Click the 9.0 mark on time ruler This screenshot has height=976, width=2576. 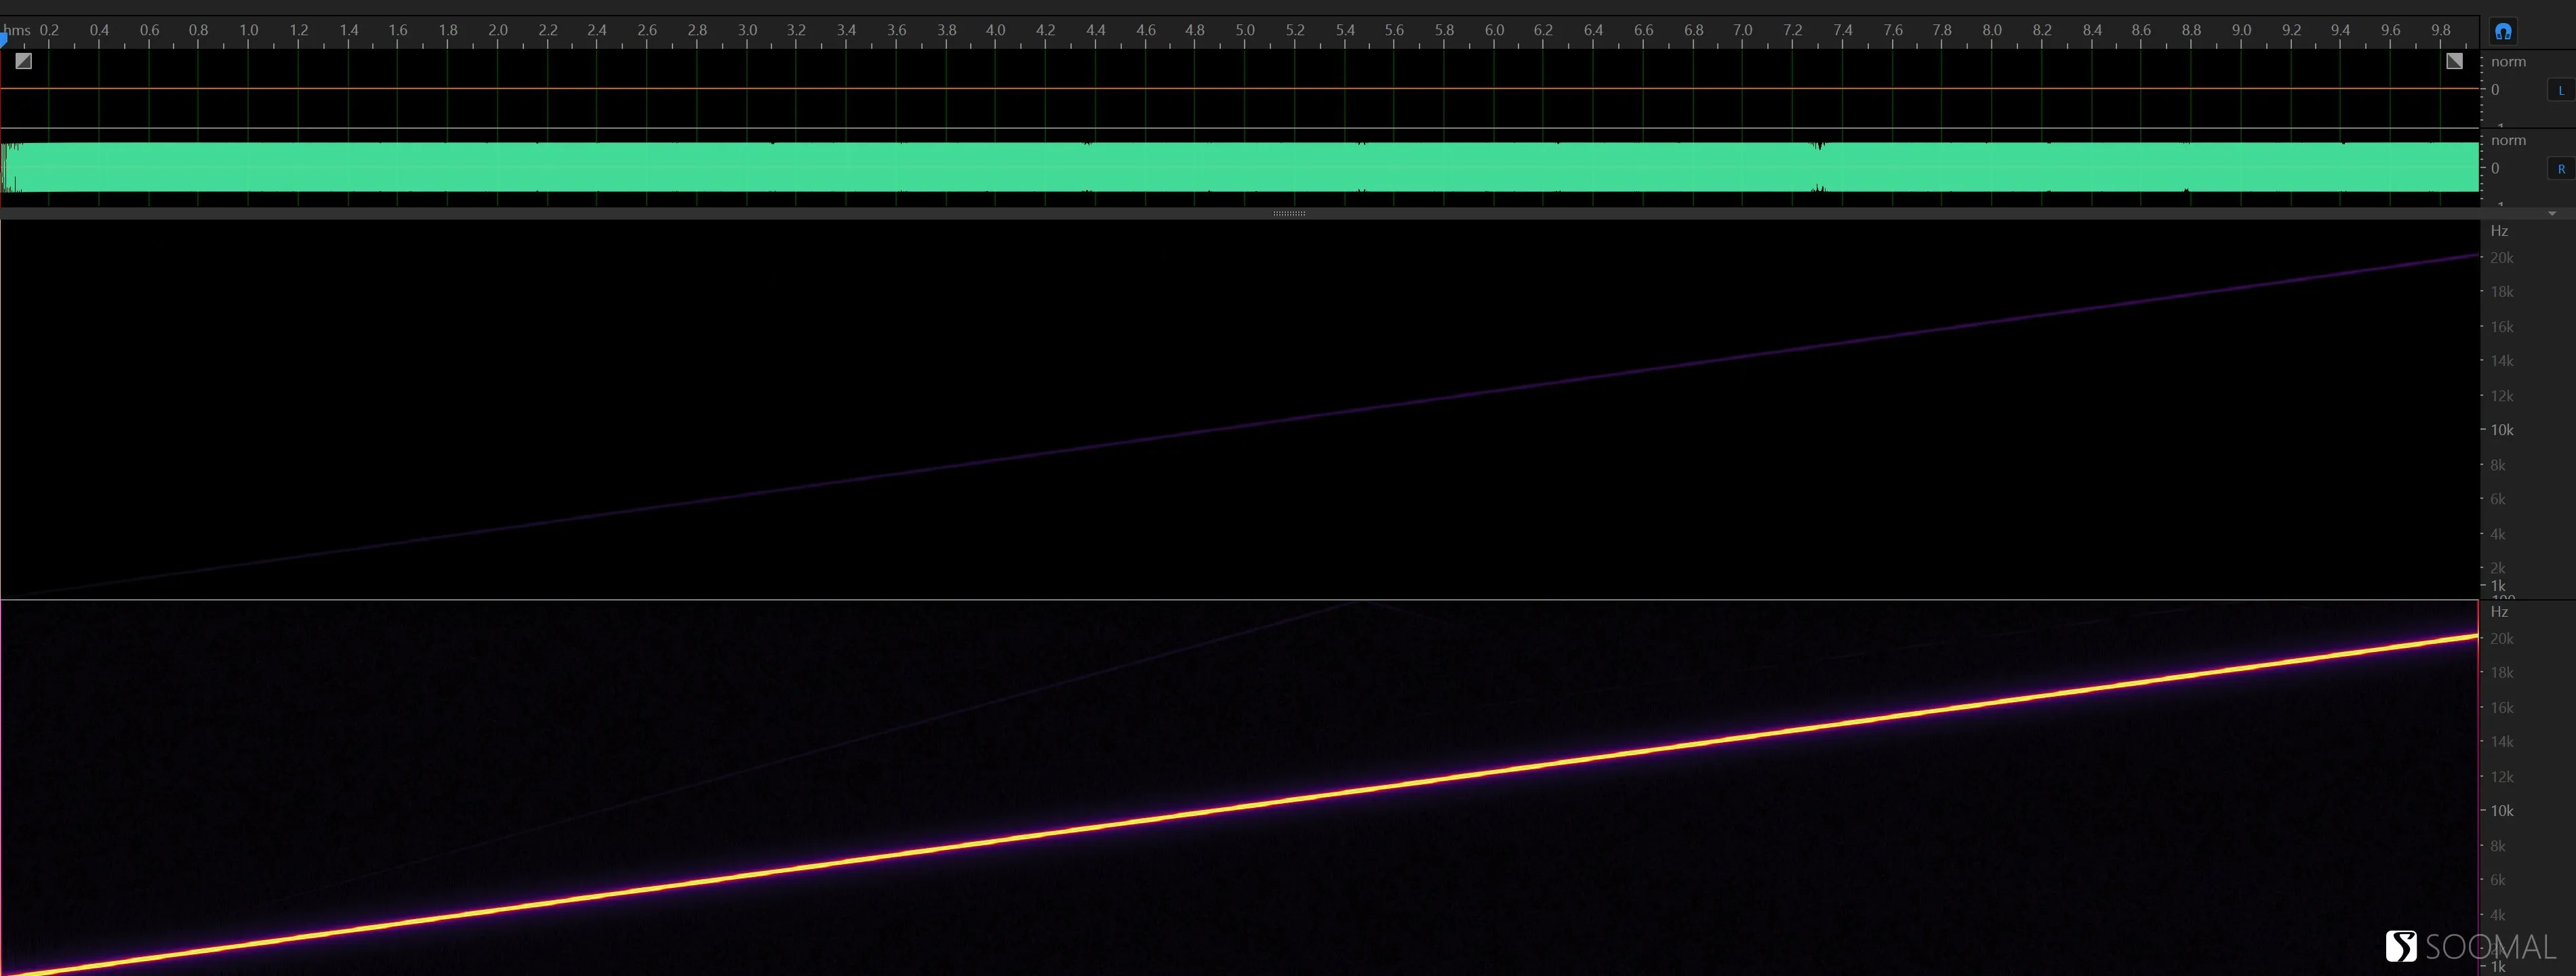click(x=2242, y=30)
